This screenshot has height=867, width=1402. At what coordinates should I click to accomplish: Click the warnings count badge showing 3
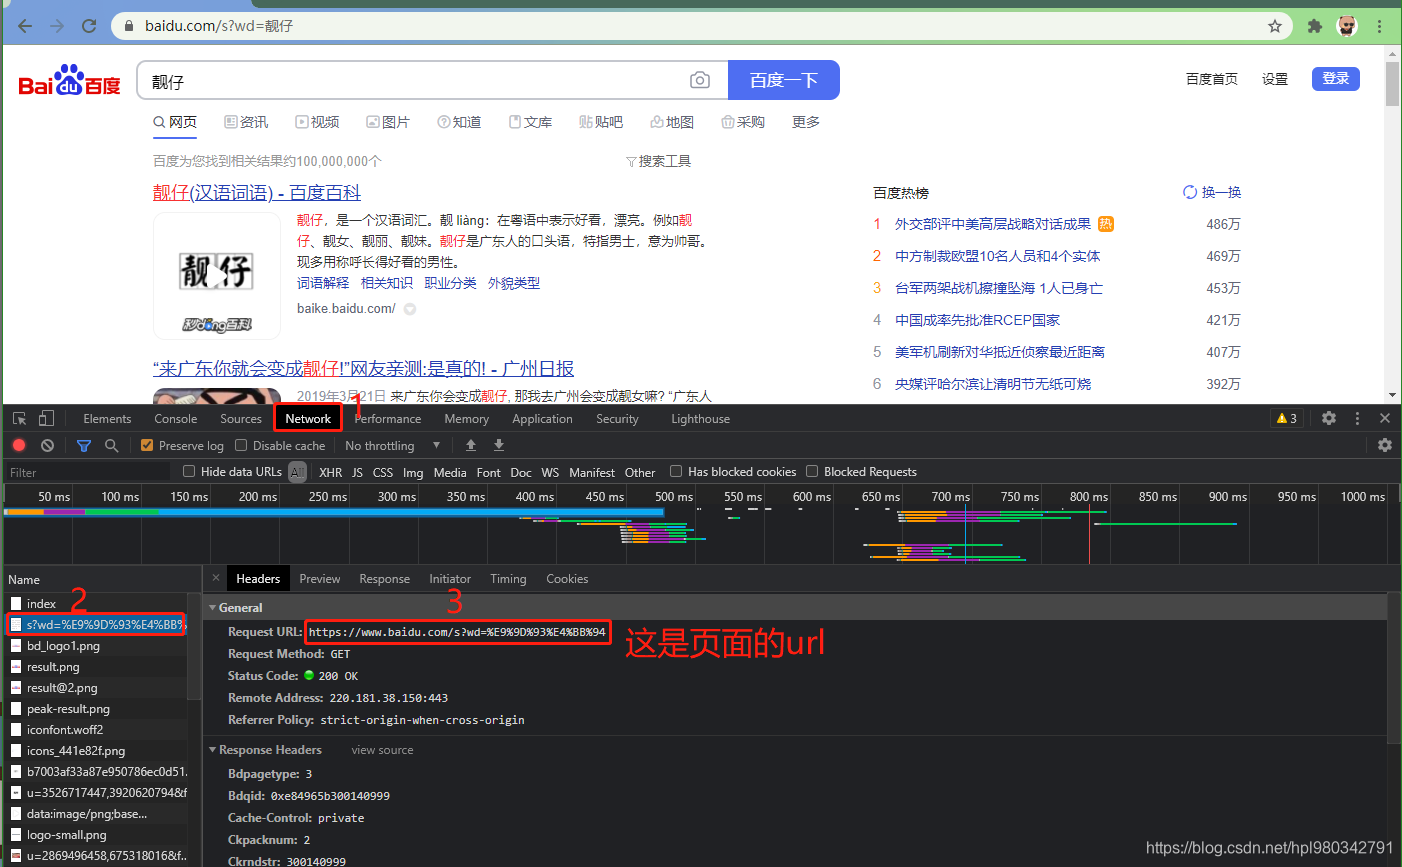(1287, 418)
